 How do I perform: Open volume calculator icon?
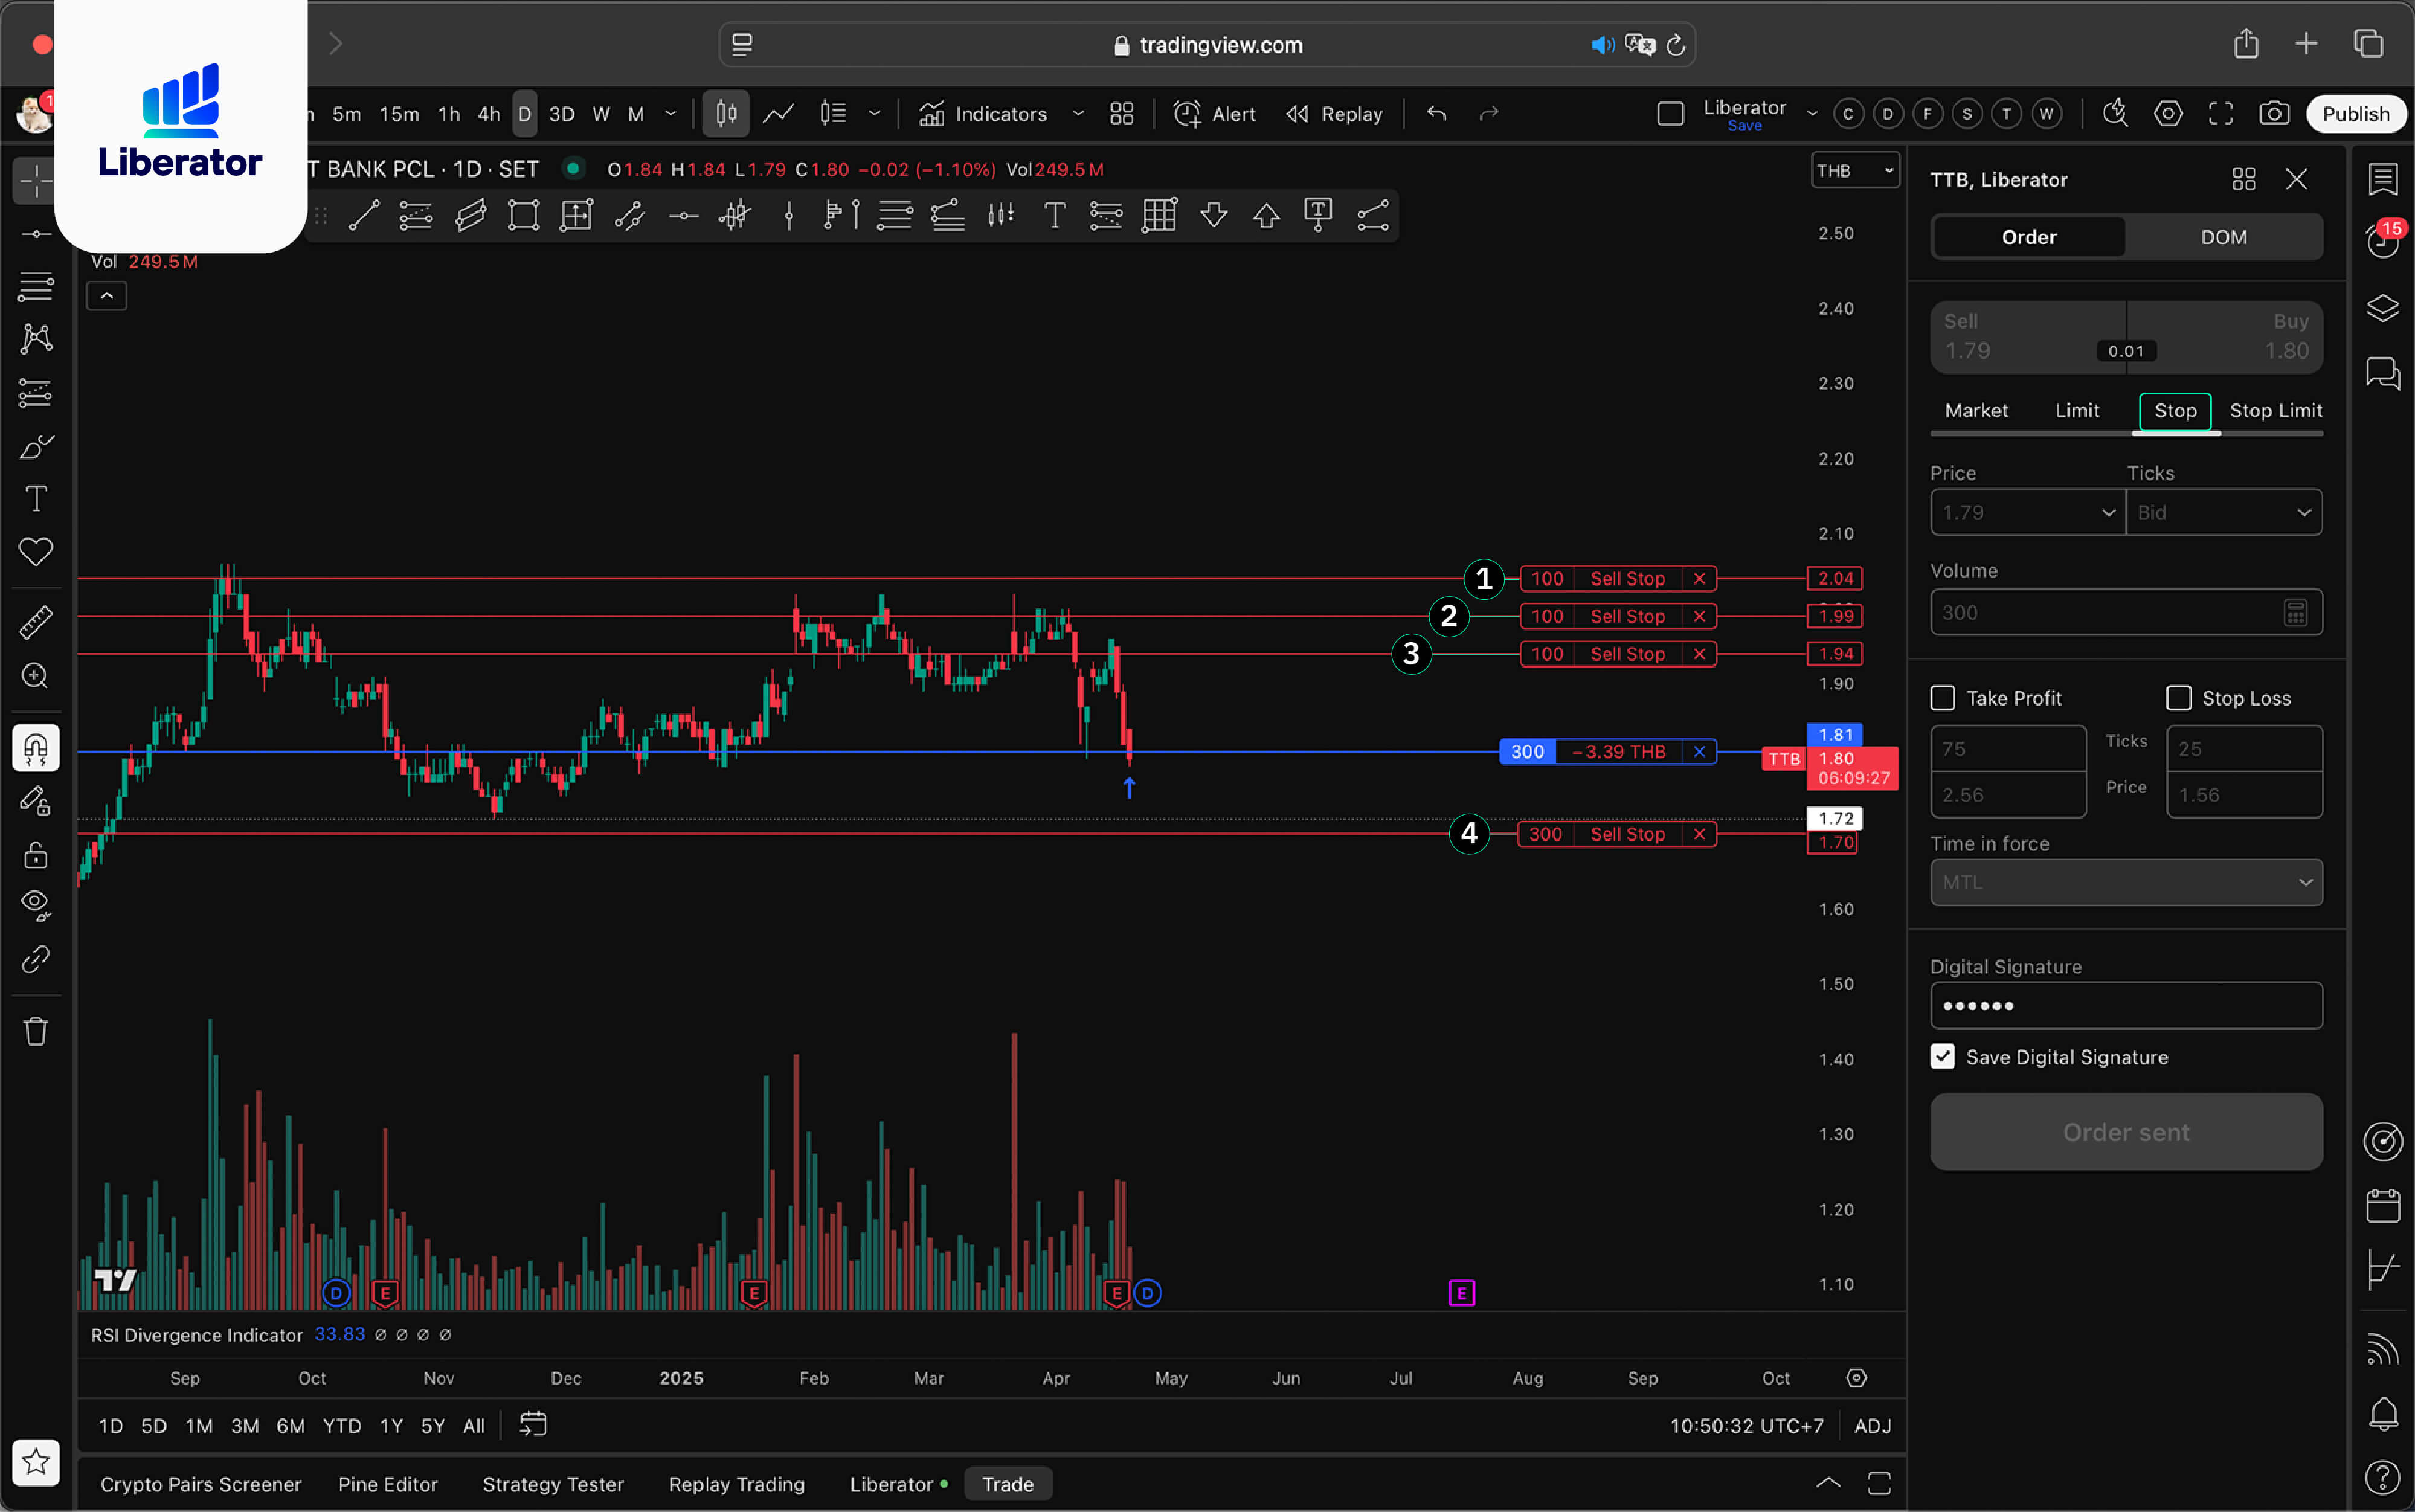pyautogui.click(x=2295, y=612)
